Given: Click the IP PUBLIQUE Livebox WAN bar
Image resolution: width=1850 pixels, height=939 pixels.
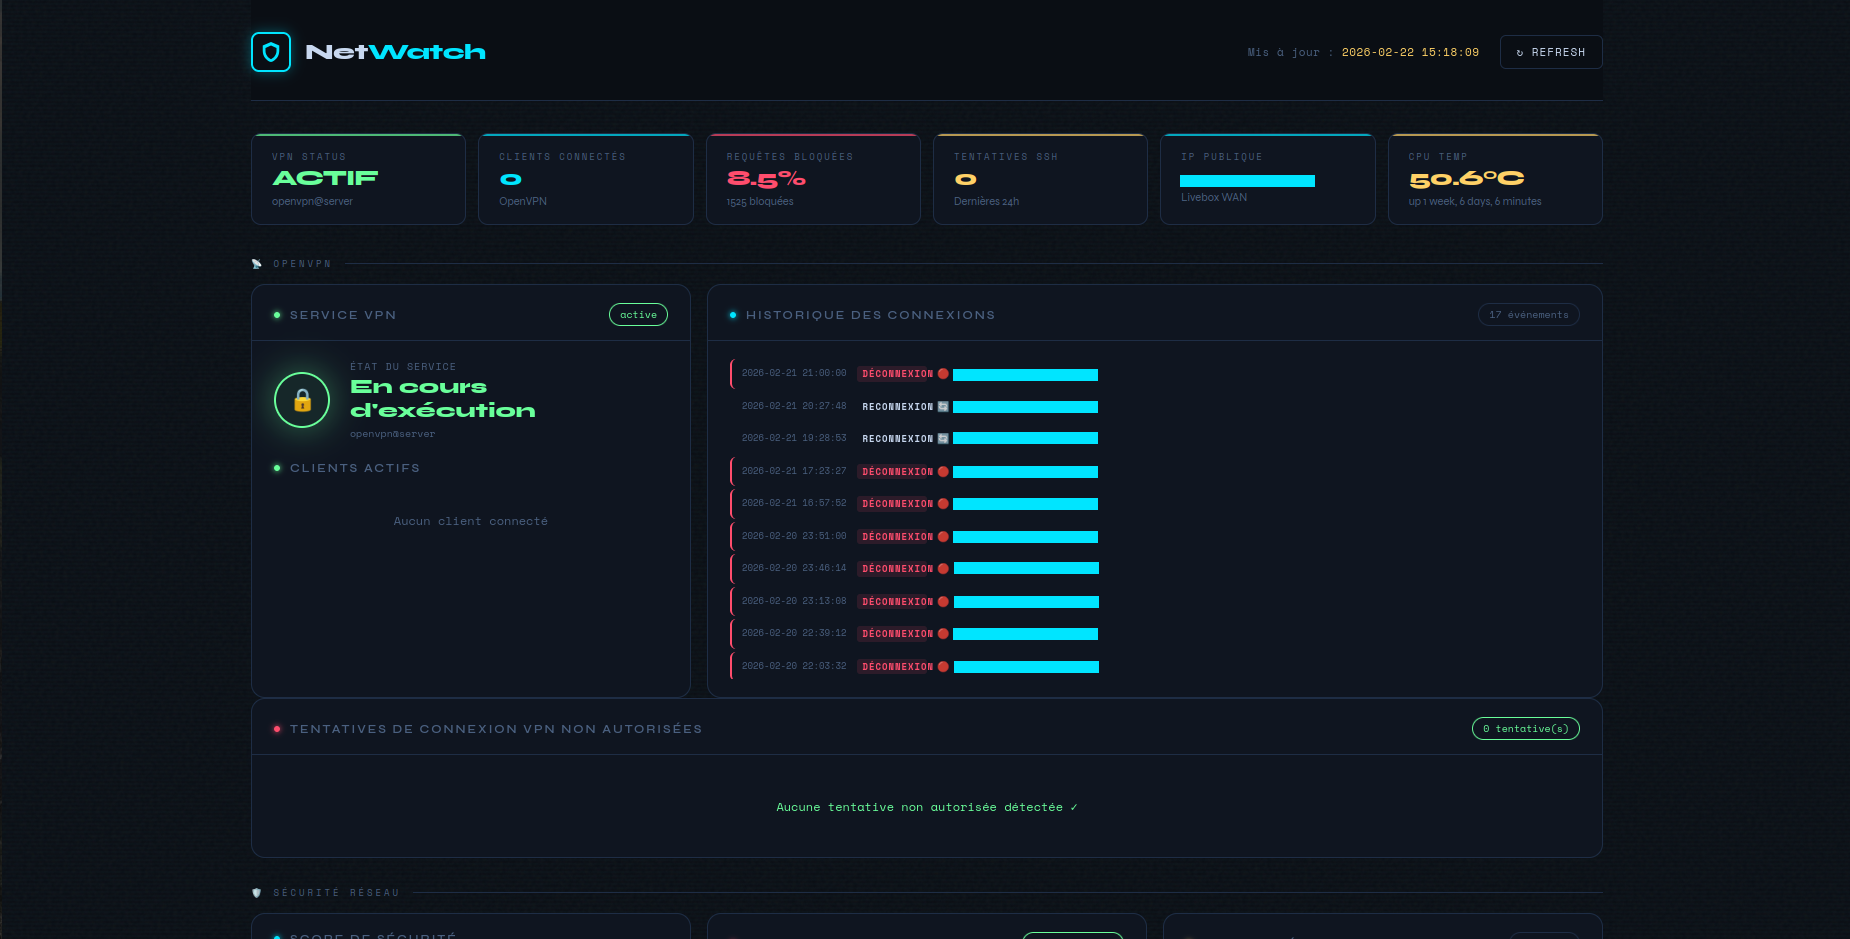Looking at the screenshot, I should click(x=1249, y=181).
